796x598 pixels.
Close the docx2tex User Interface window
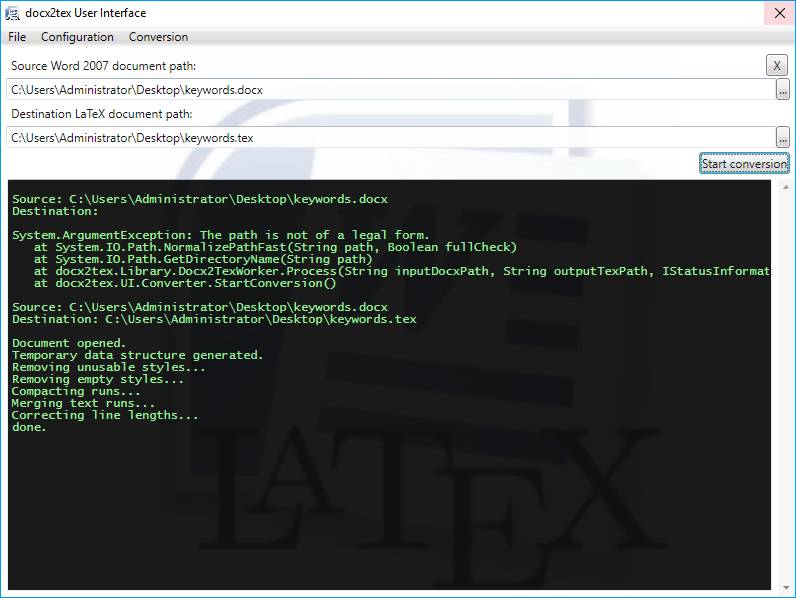coord(780,13)
